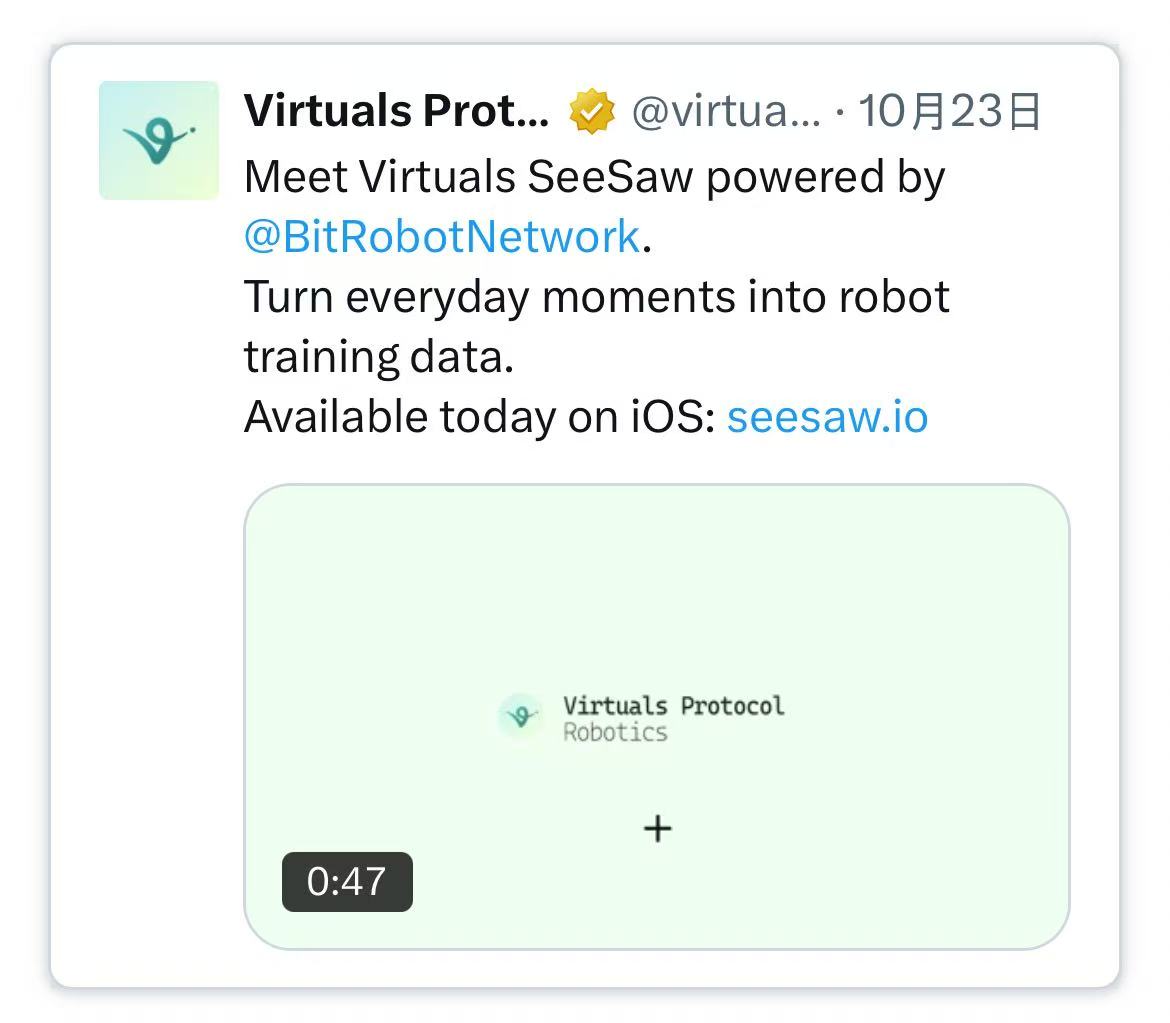Open the @BitRobotNetwork profile link

[440, 235]
